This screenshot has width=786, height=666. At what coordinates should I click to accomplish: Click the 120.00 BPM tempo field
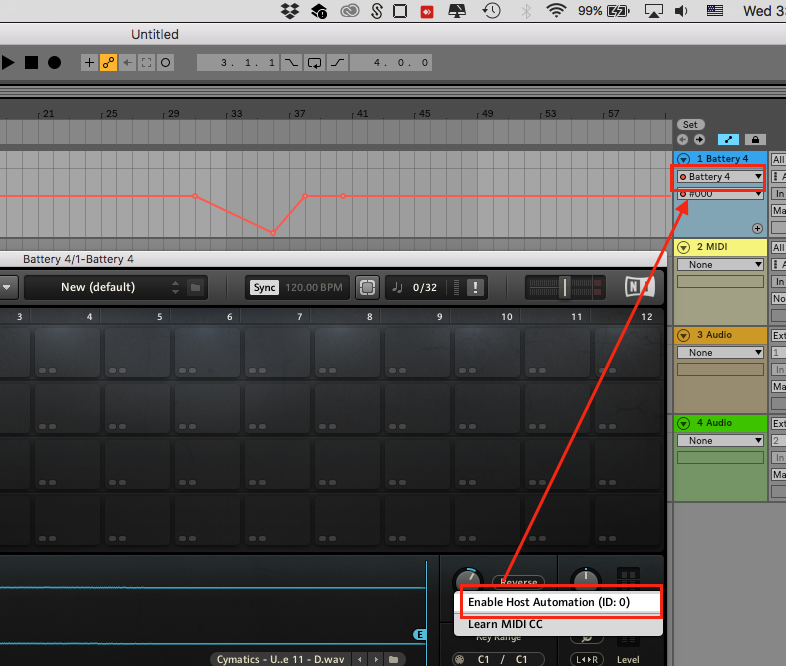(314, 287)
